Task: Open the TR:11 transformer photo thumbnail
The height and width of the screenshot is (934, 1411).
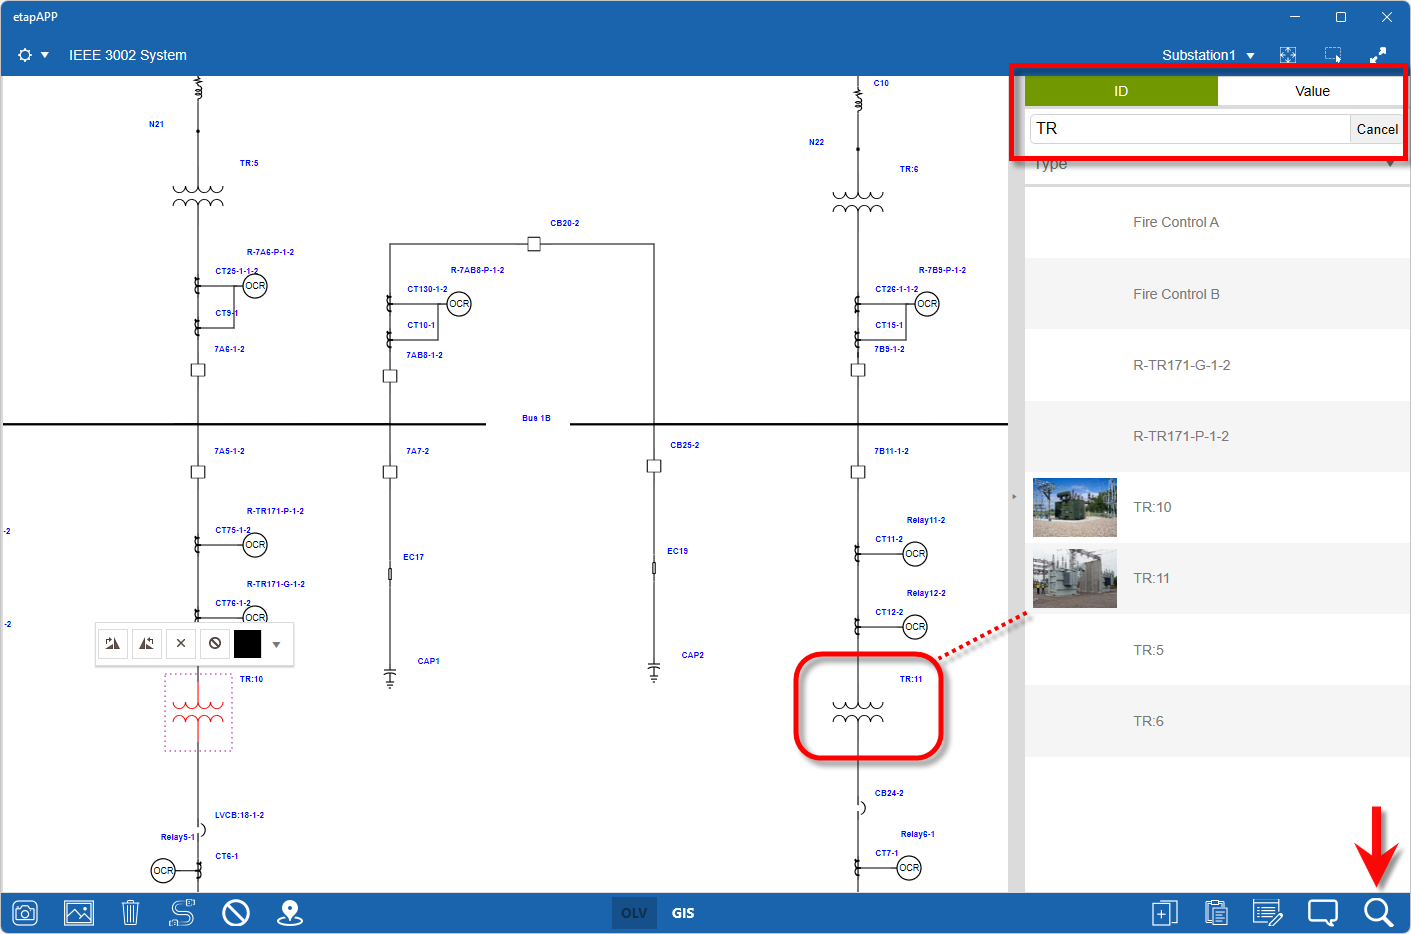Action: [x=1075, y=578]
